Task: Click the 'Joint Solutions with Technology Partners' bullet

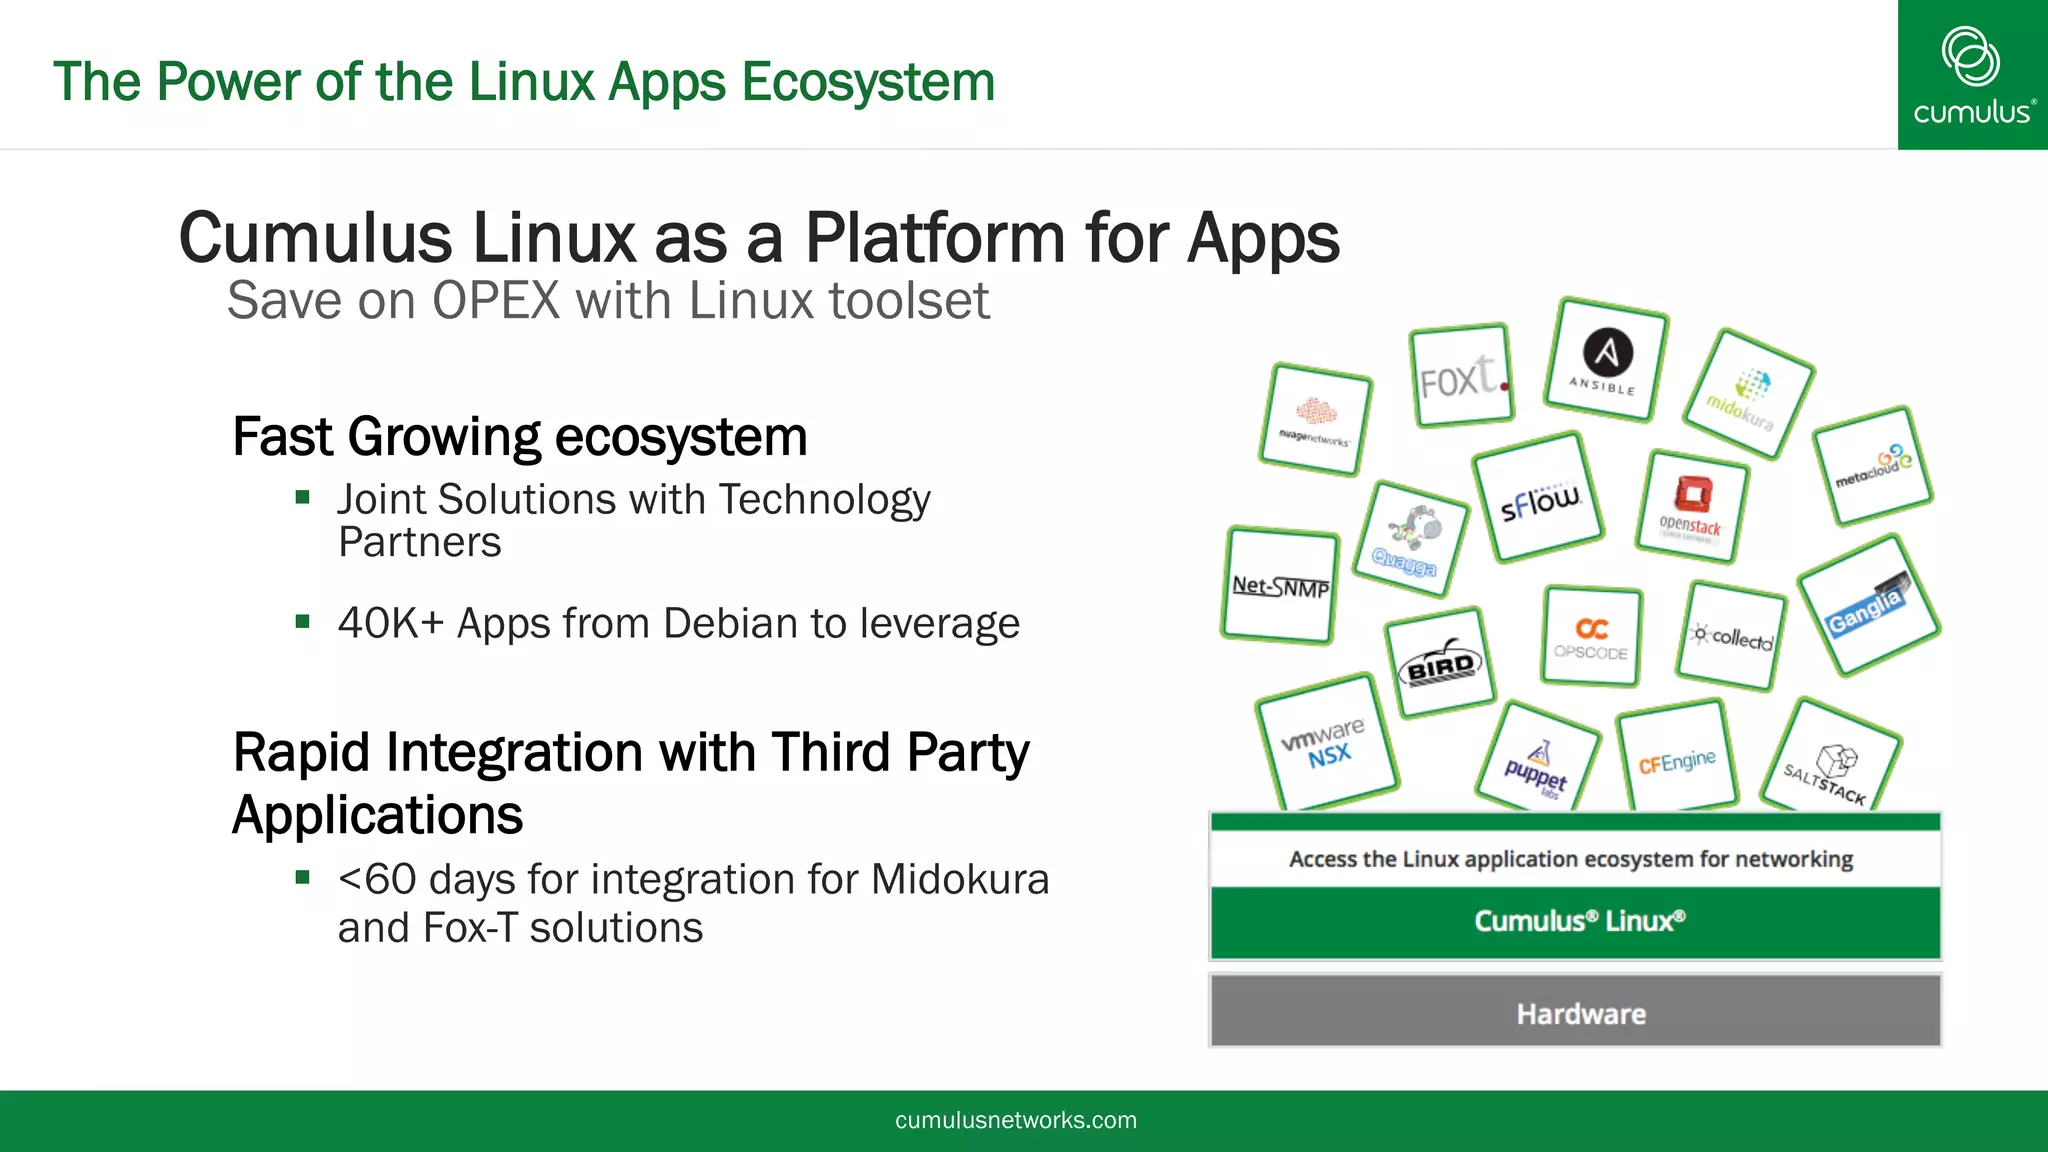Action: [x=634, y=520]
